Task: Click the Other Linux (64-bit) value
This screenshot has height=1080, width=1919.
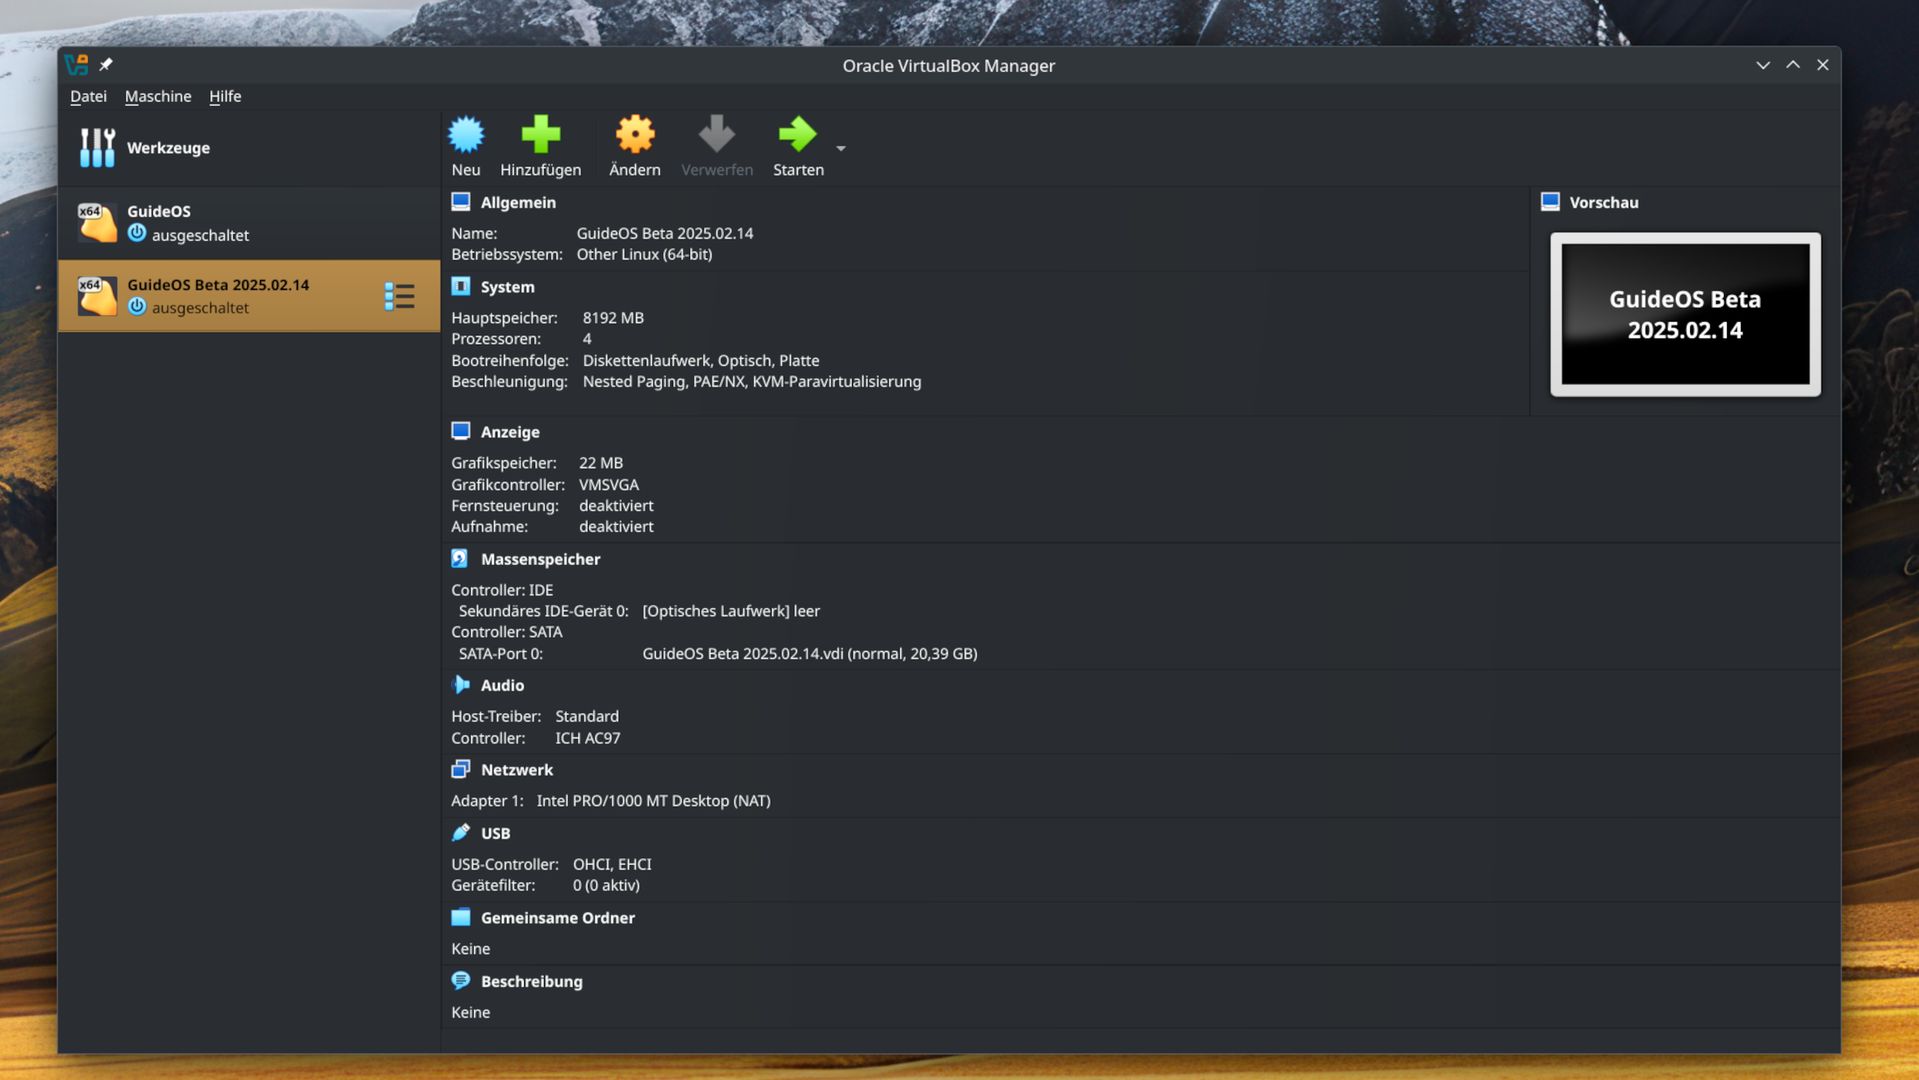Action: 644,254
